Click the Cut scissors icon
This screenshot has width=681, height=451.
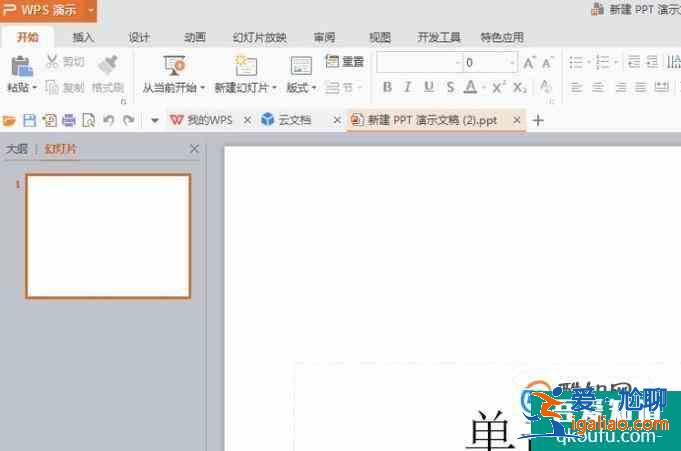(x=52, y=62)
